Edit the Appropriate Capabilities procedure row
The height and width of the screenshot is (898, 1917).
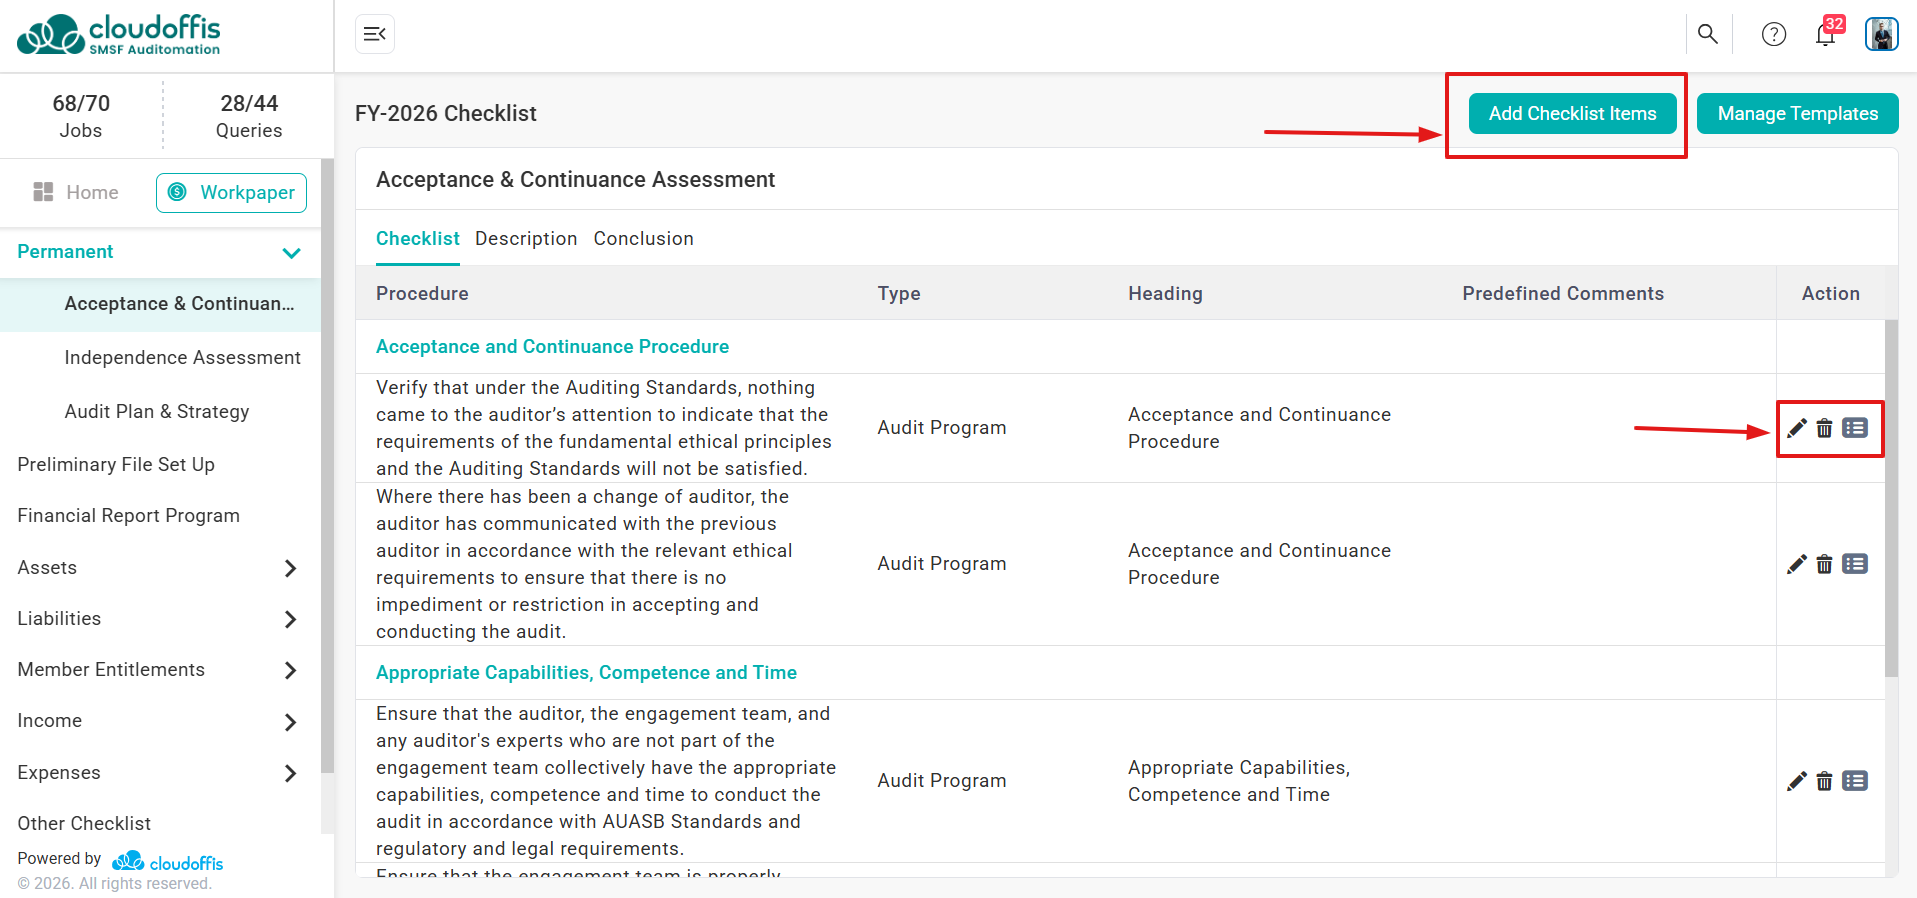pos(1797,781)
